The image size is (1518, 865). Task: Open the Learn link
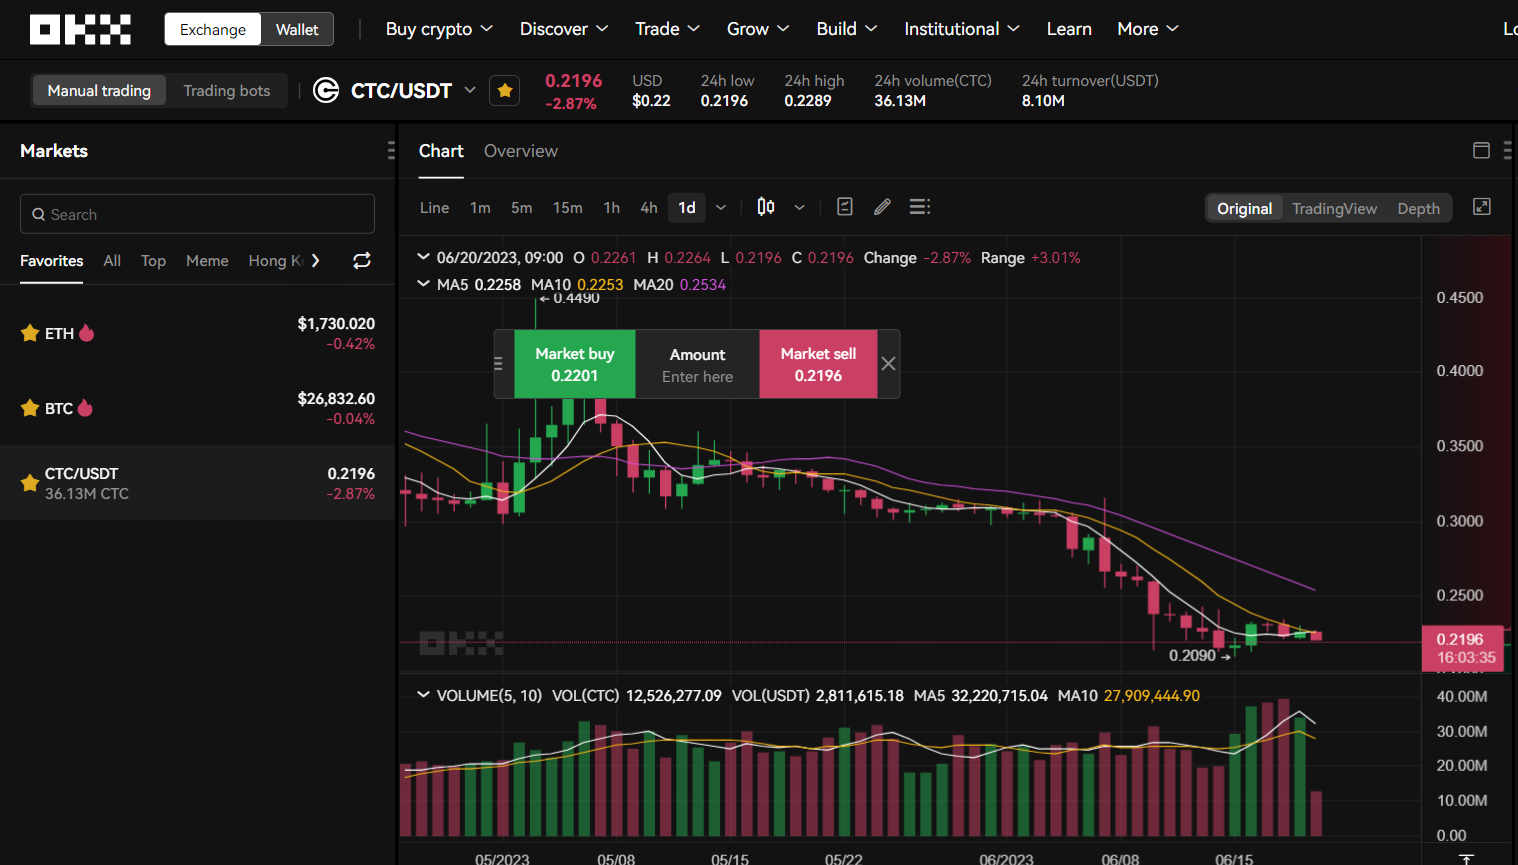[x=1069, y=29]
